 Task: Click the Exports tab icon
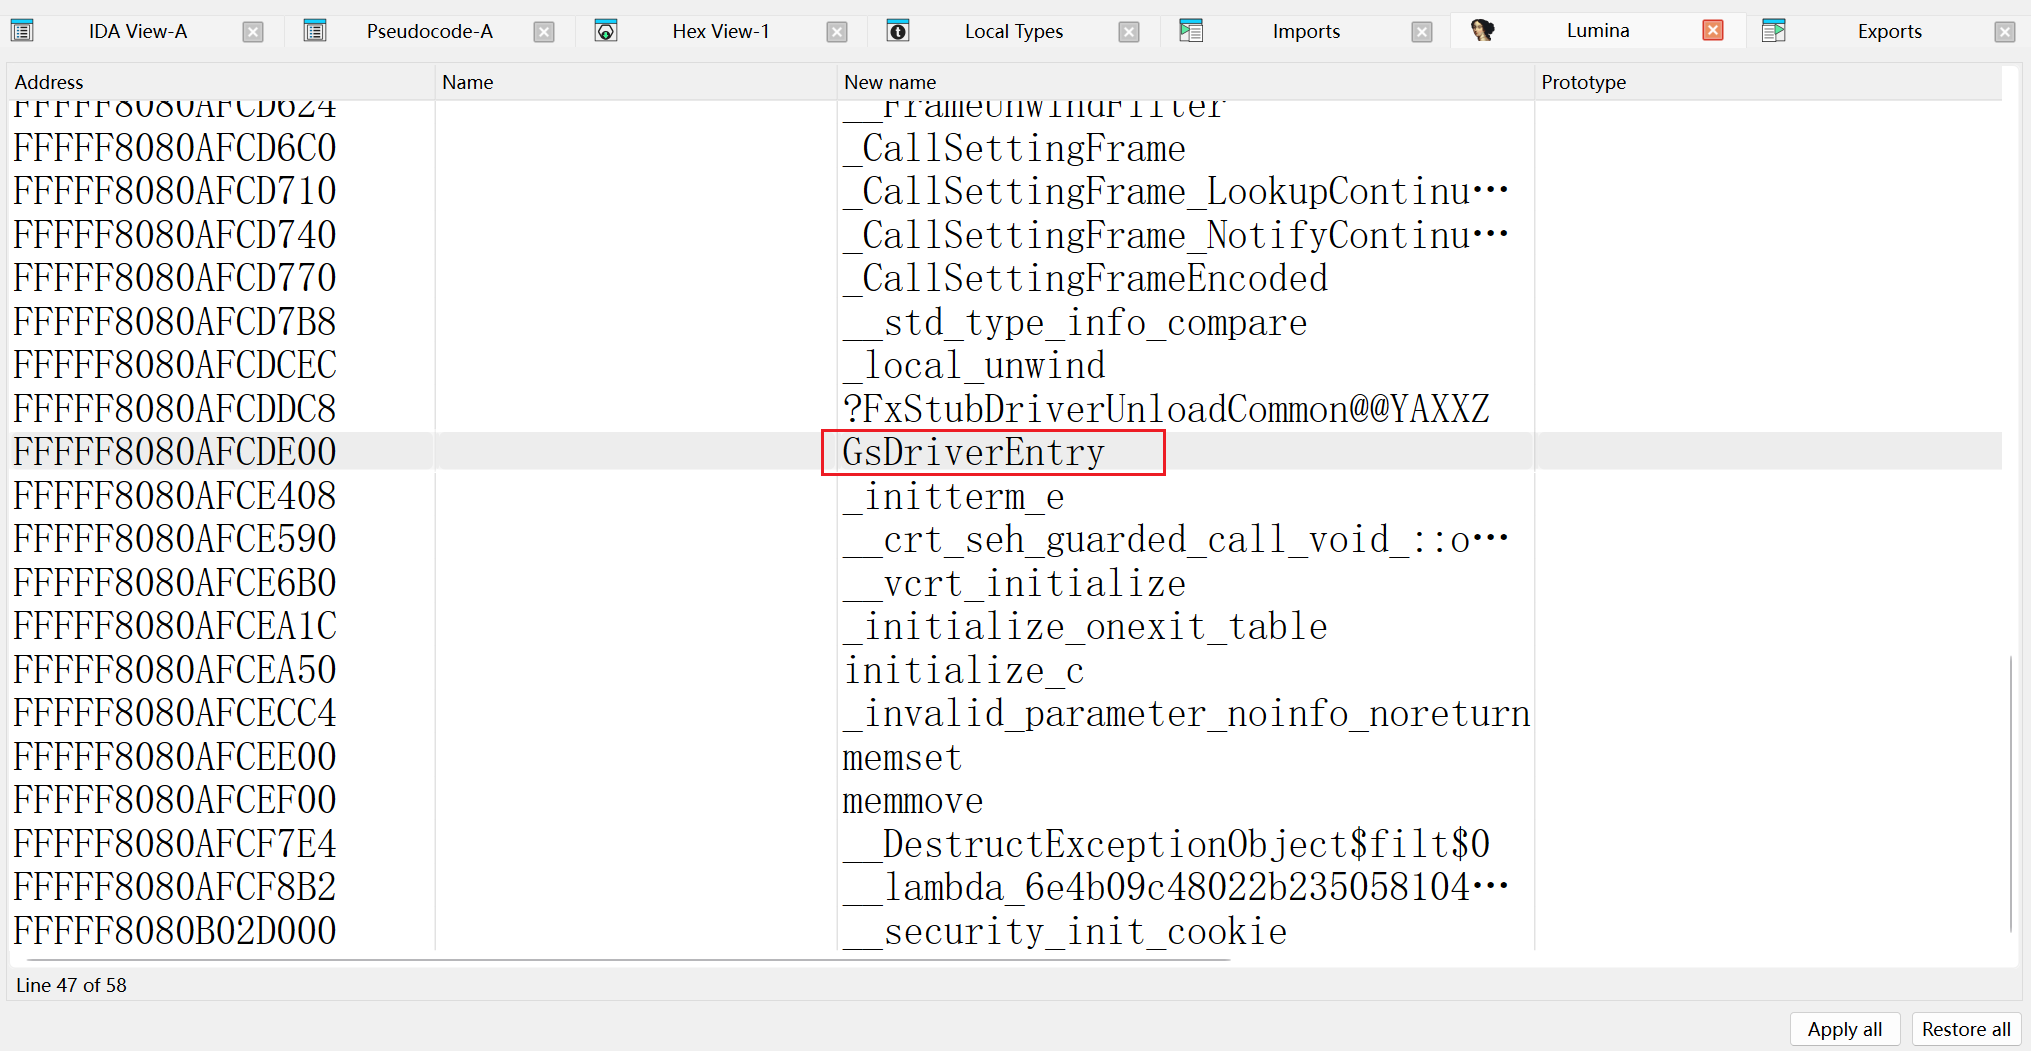1774,31
